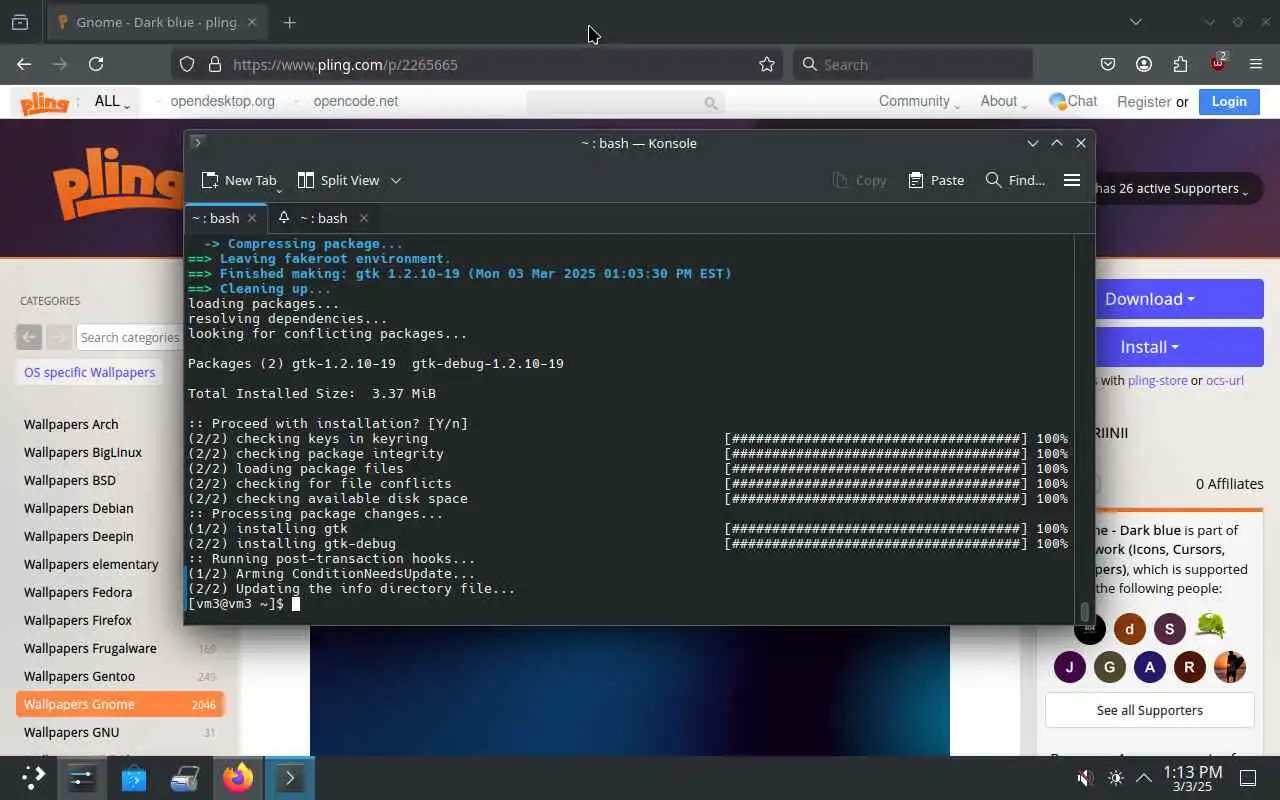Select highlighted Wallpapers Gnome category

(120, 704)
